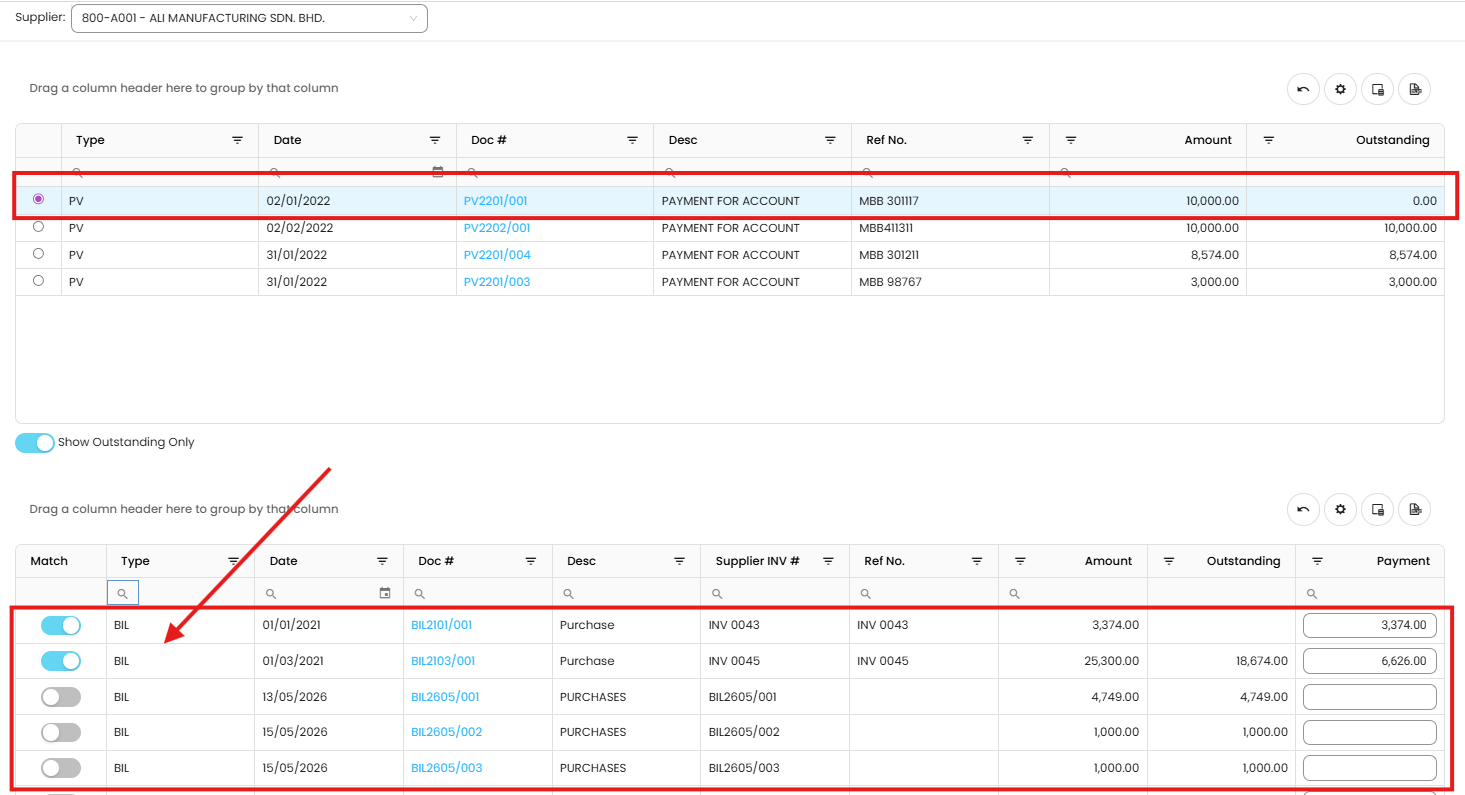
Task: Open Supplier INV # column filter
Action: [828, 561]
